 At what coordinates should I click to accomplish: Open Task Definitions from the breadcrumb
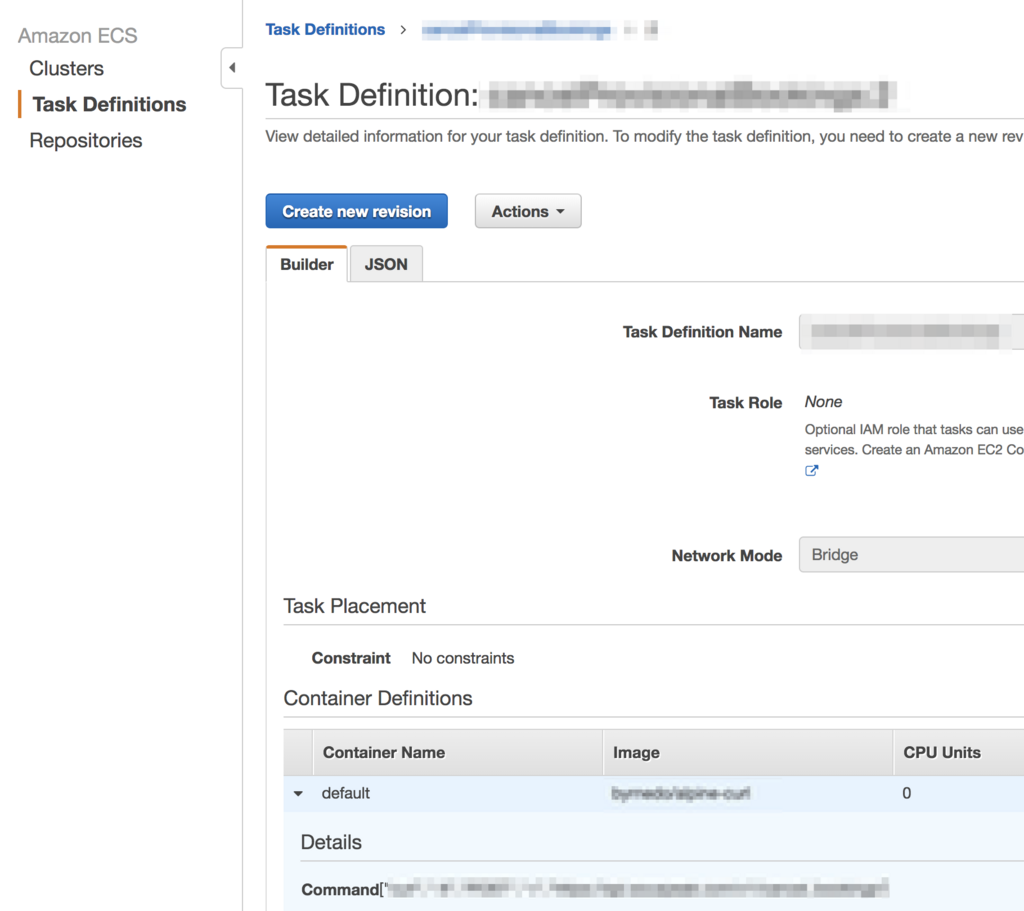tap(325, 29)
